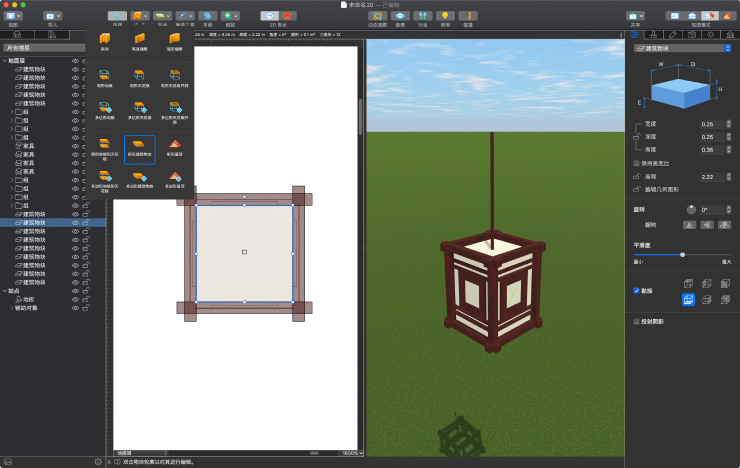This screenshot has width=740, height=468.
Task: Open the auxiliary dimension tools dropdown
Action: pos(185,16)
